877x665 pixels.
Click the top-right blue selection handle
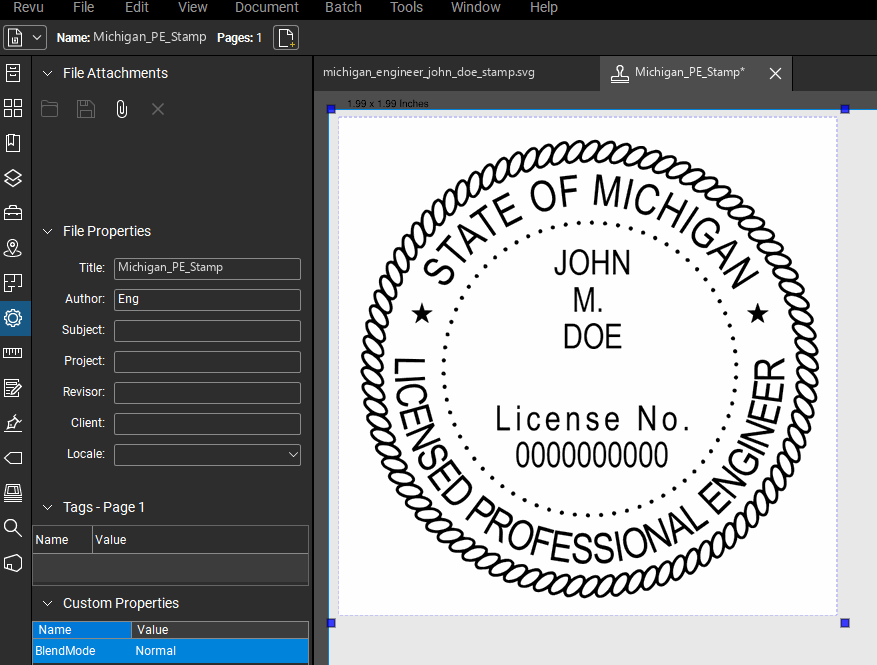pos(845,109)
